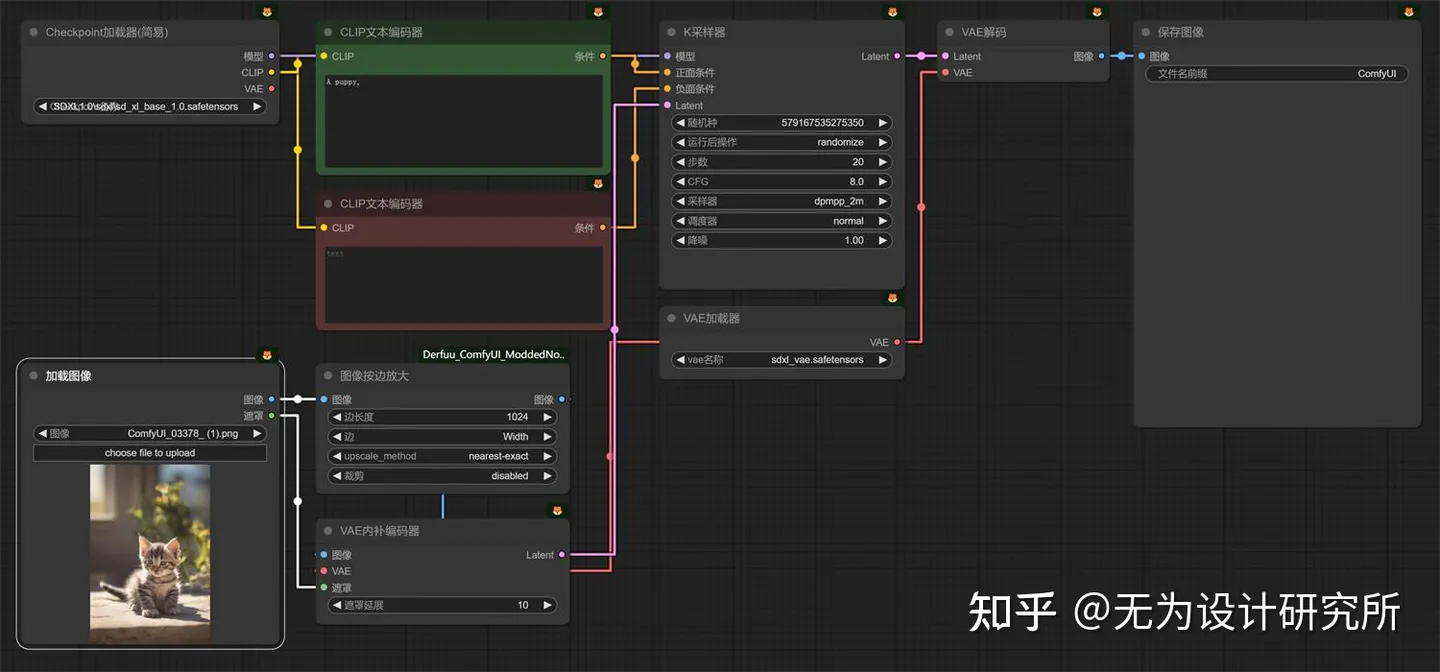This screenshot has width=1440, height=672.
Task: Open the 采样器 dpmpp_2m dropdown
Action: pyautogui.click(x=781, y=201)
